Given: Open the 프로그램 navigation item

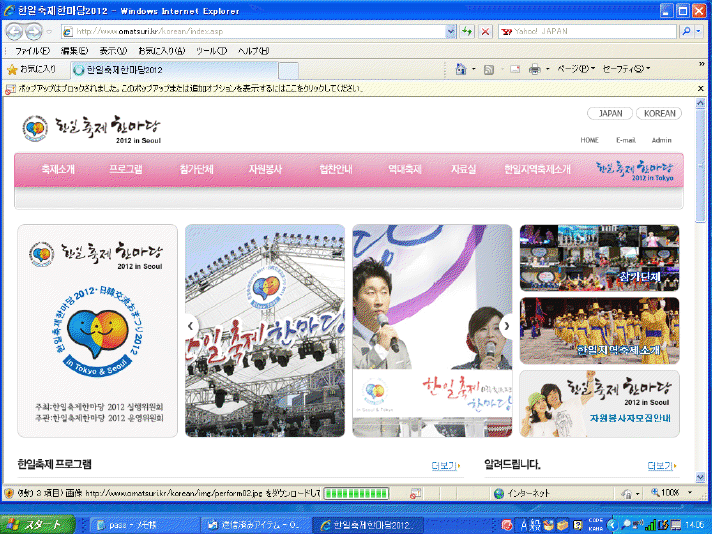Looking at the screenshot, I should click(126, 169).
